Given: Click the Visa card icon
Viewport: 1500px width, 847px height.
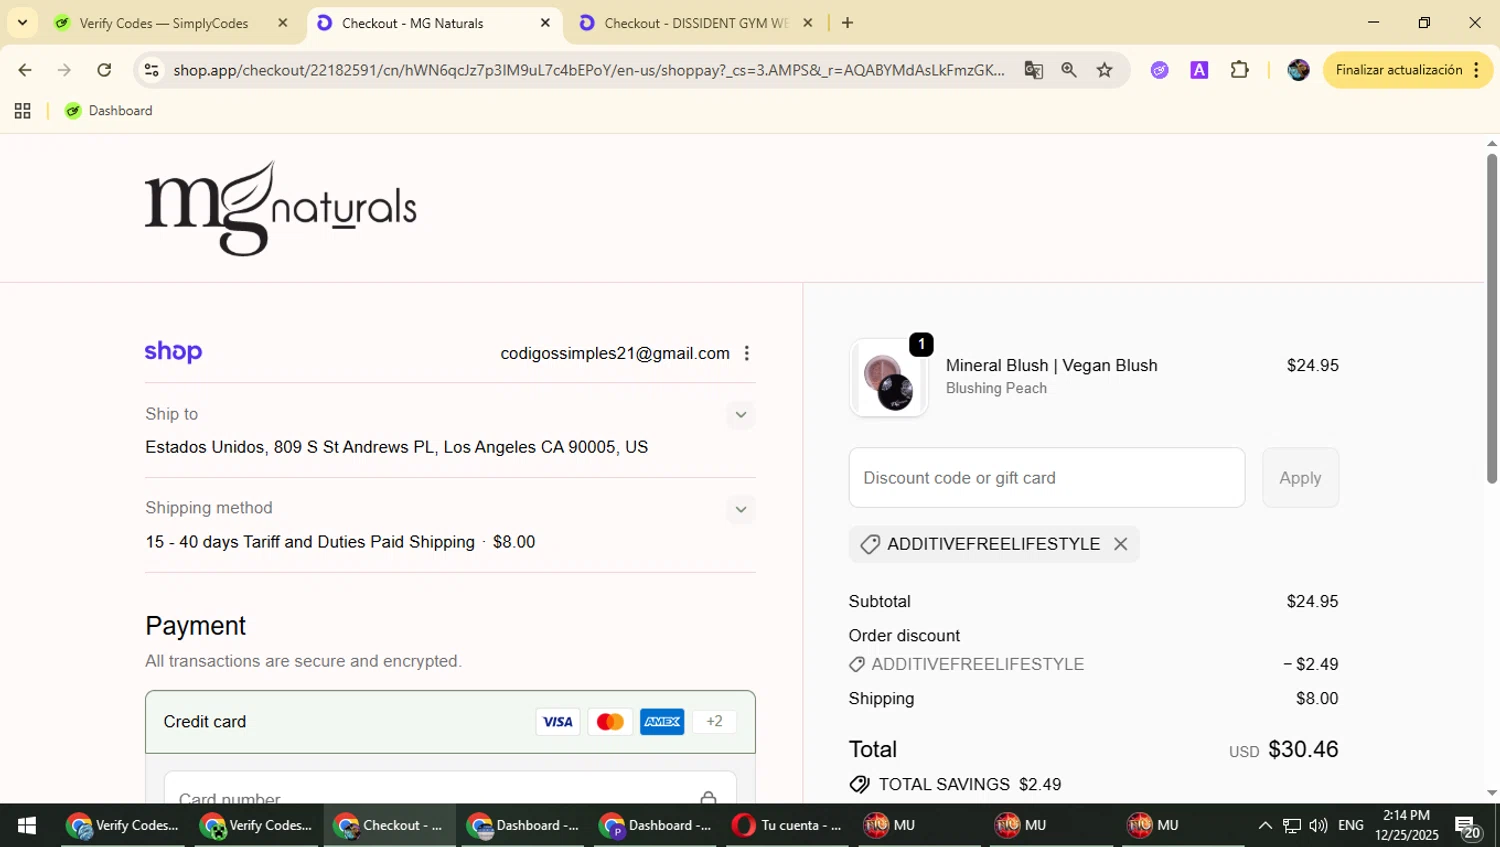Looking at the screenshot, I should click(x=558, y=722).
